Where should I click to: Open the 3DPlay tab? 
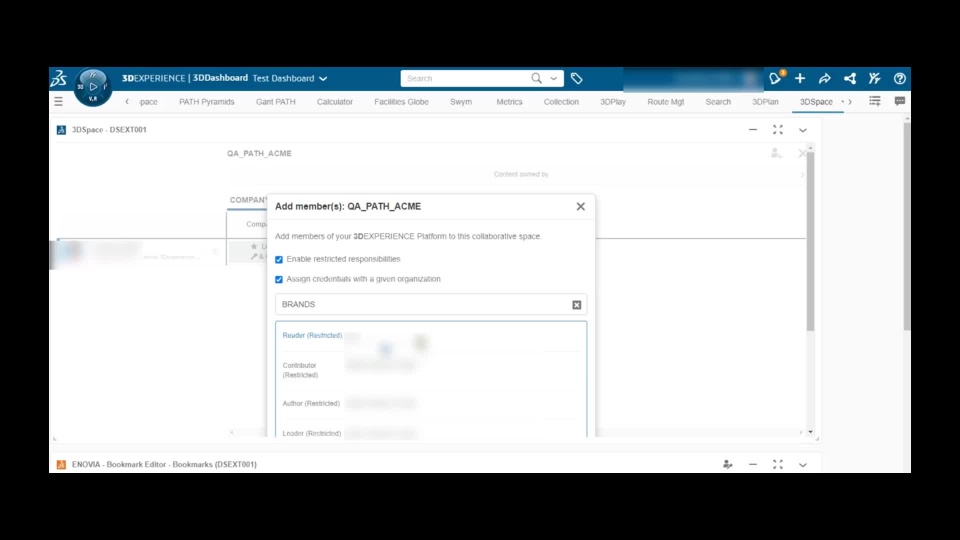[x=613, y=102]
